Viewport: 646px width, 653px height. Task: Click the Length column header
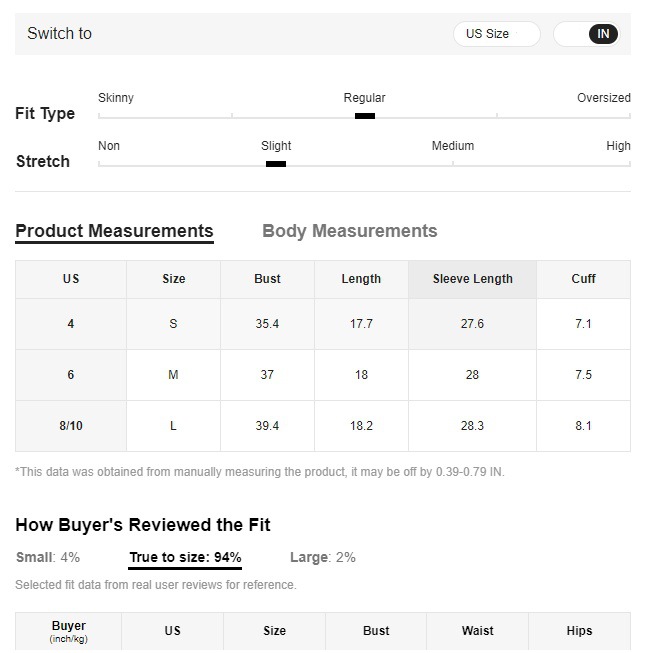click(361, 279)
